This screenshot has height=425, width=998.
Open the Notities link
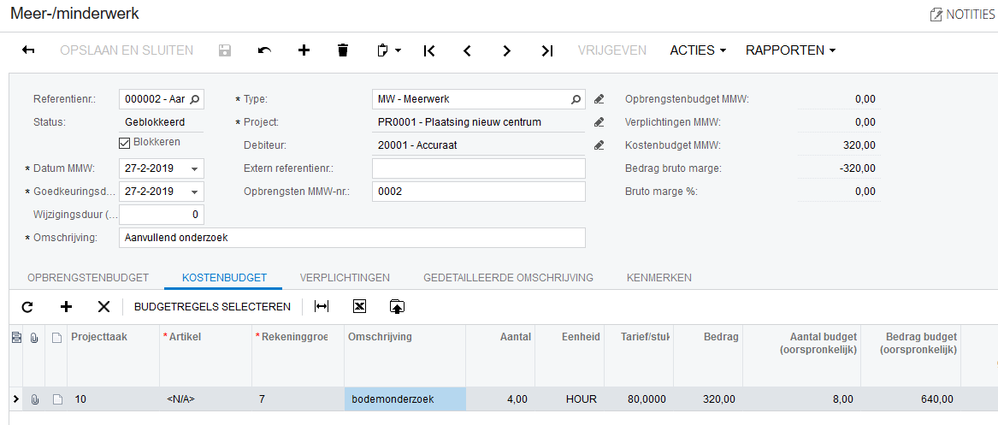962,14
